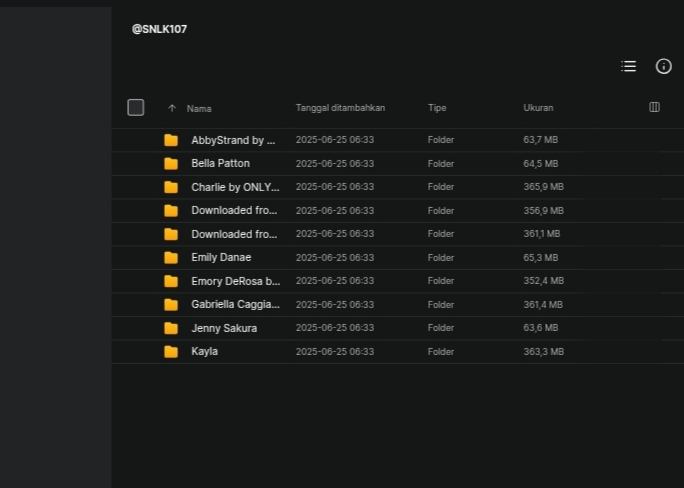Viewport: 684px width, 488px height.
Task: Click the @SNLK107 title
Action: [159, 29]
